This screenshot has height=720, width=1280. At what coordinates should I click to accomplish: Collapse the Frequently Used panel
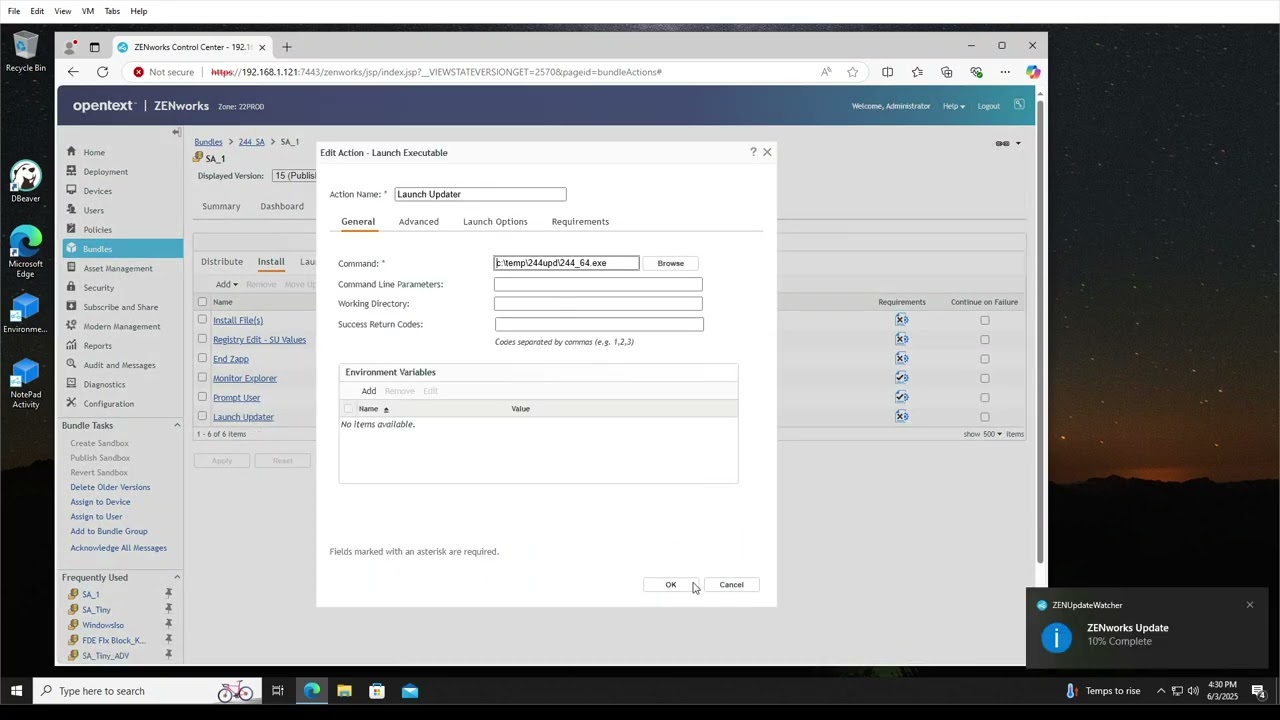point(177,577)
